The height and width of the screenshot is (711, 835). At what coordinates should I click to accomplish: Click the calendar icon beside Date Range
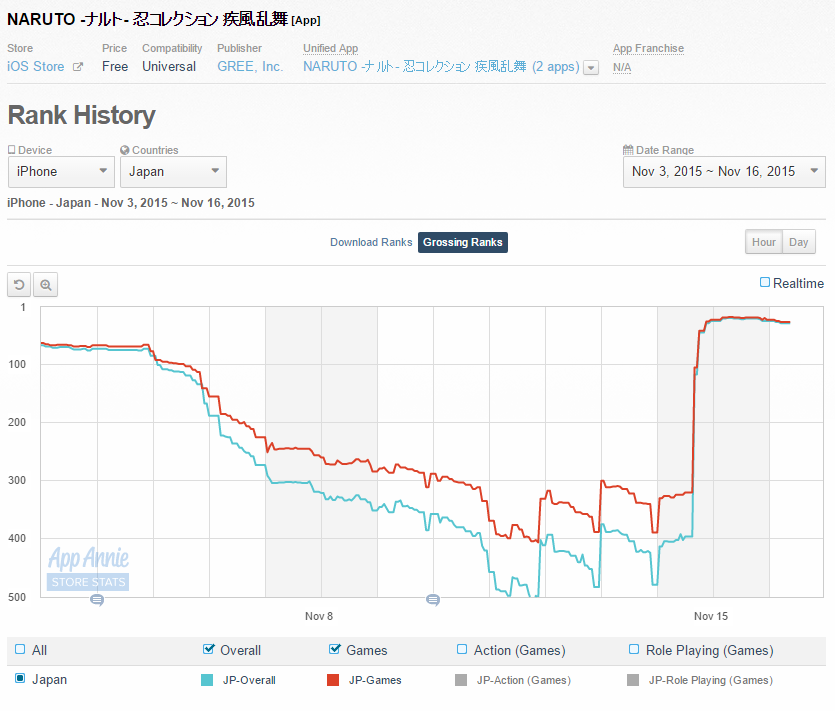click(x=628, y=150)
